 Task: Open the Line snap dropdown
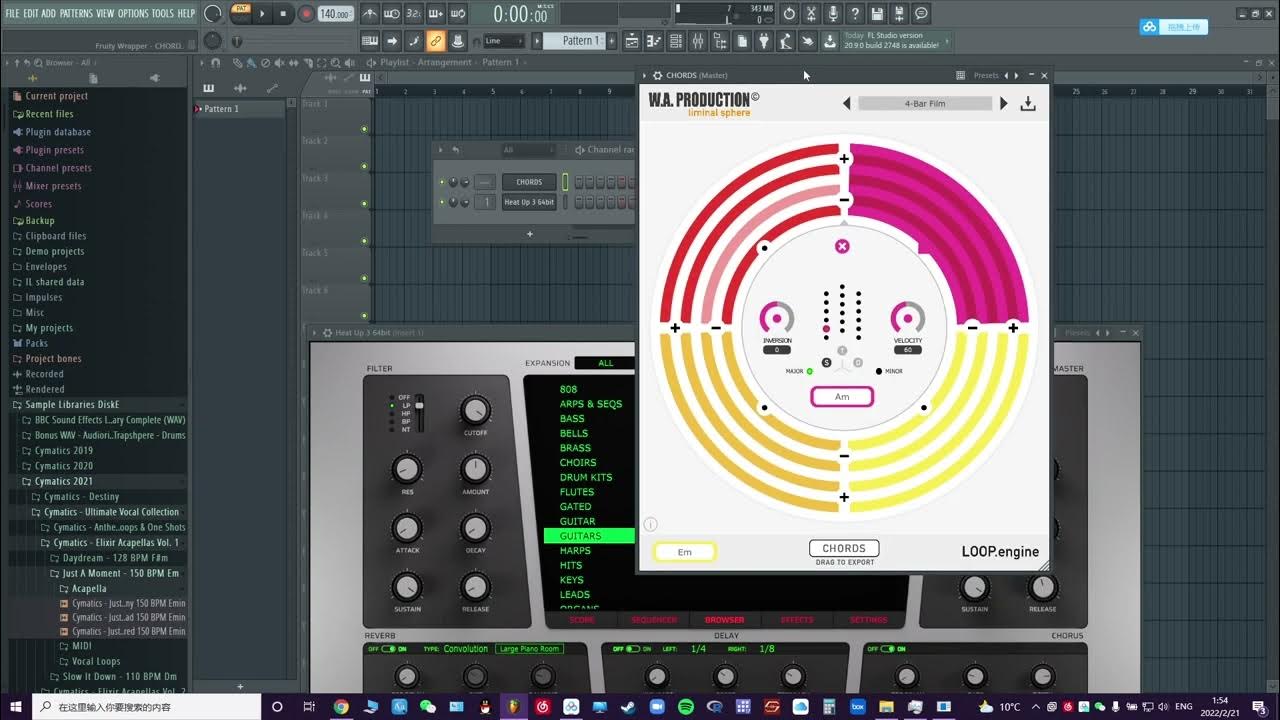(504, 41)
